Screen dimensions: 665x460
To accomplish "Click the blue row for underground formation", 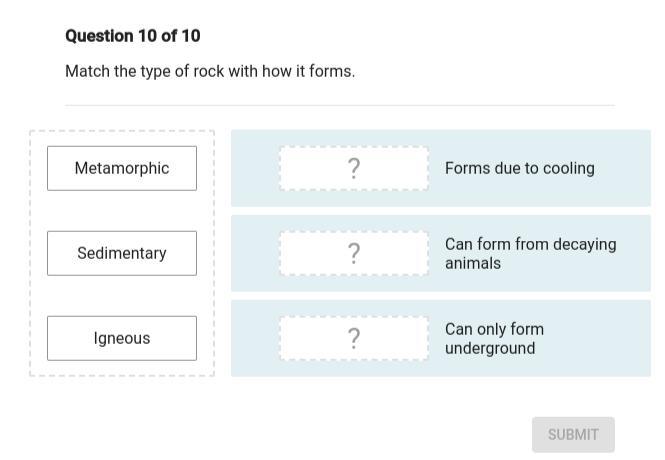I will click(x=254, y=338).
